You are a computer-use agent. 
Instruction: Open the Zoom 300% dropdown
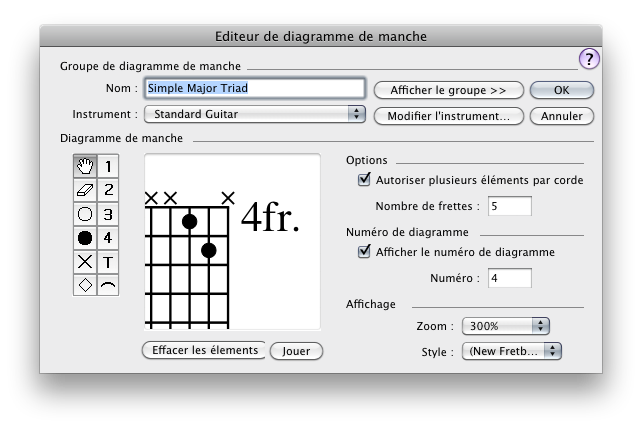tap(506, 326)
